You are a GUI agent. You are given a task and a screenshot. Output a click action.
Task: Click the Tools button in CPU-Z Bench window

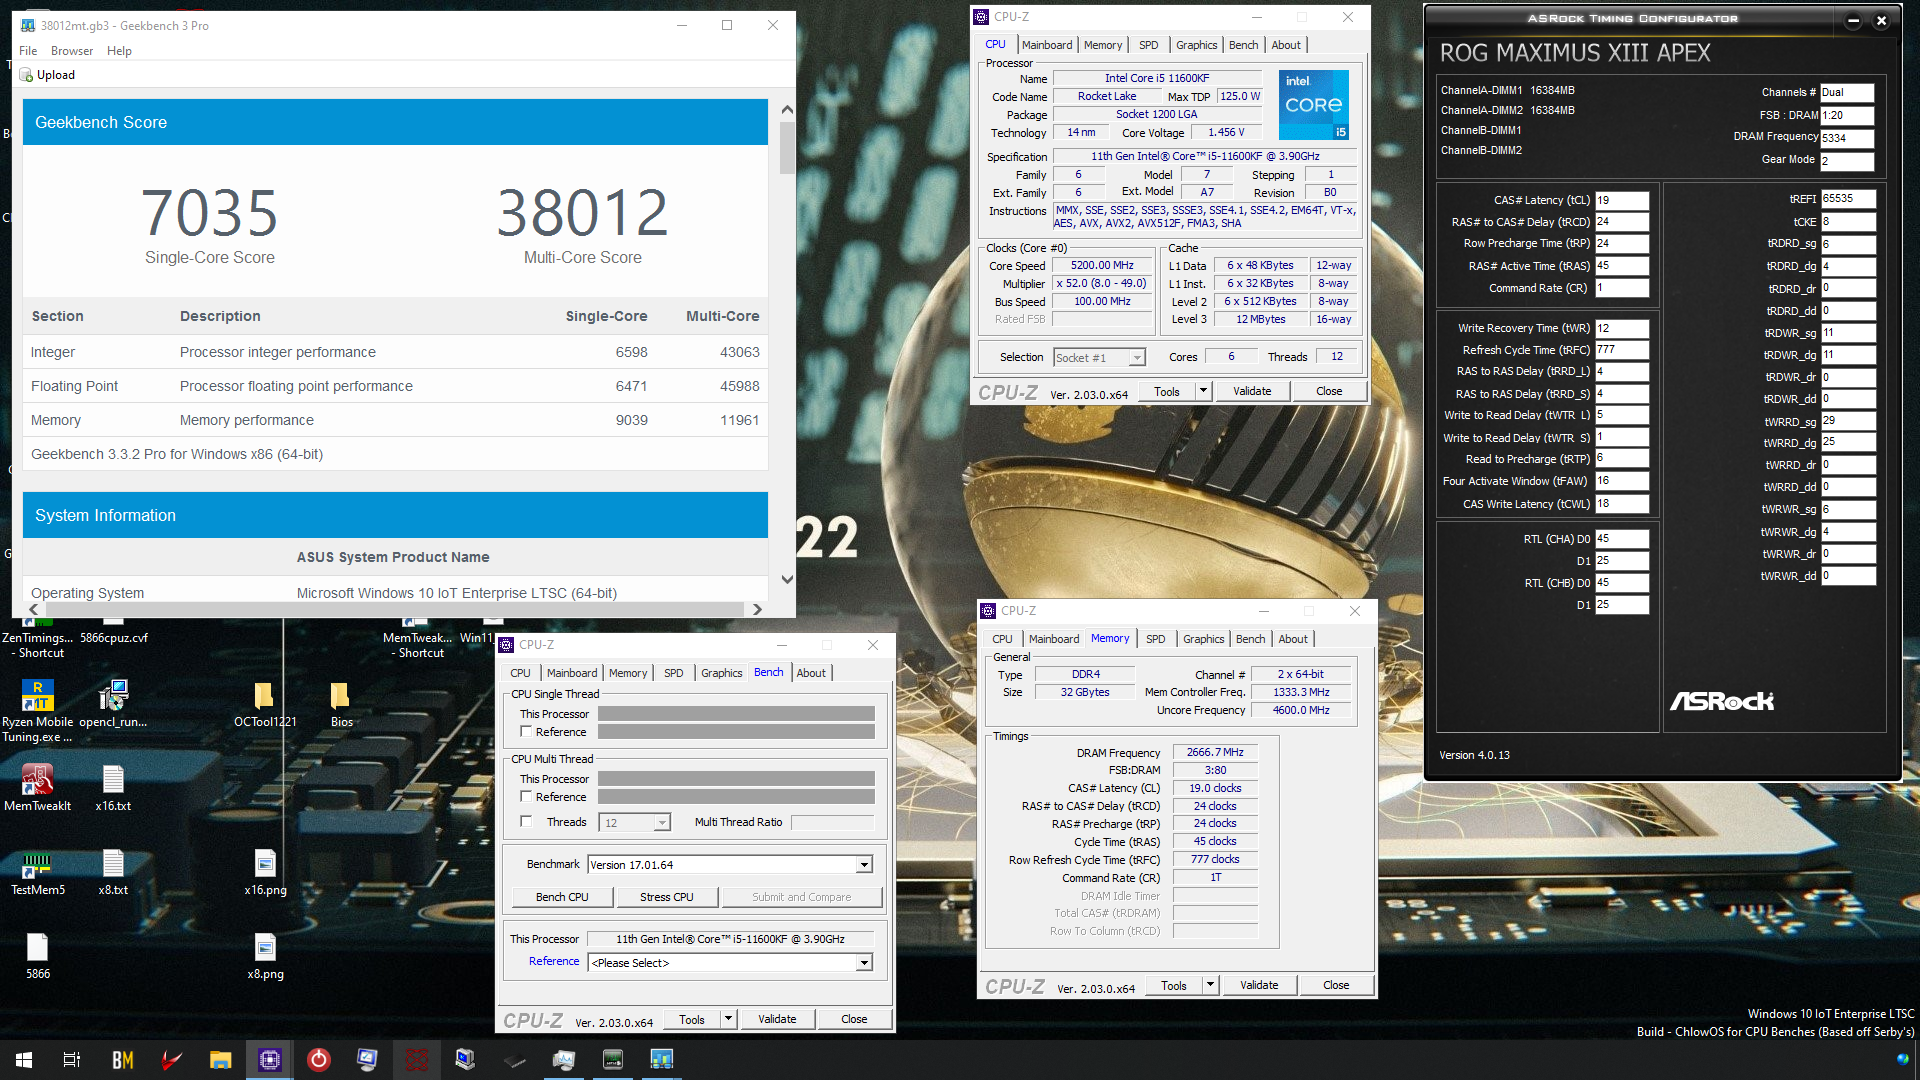pyautogui.click(x=692, y=1019)
